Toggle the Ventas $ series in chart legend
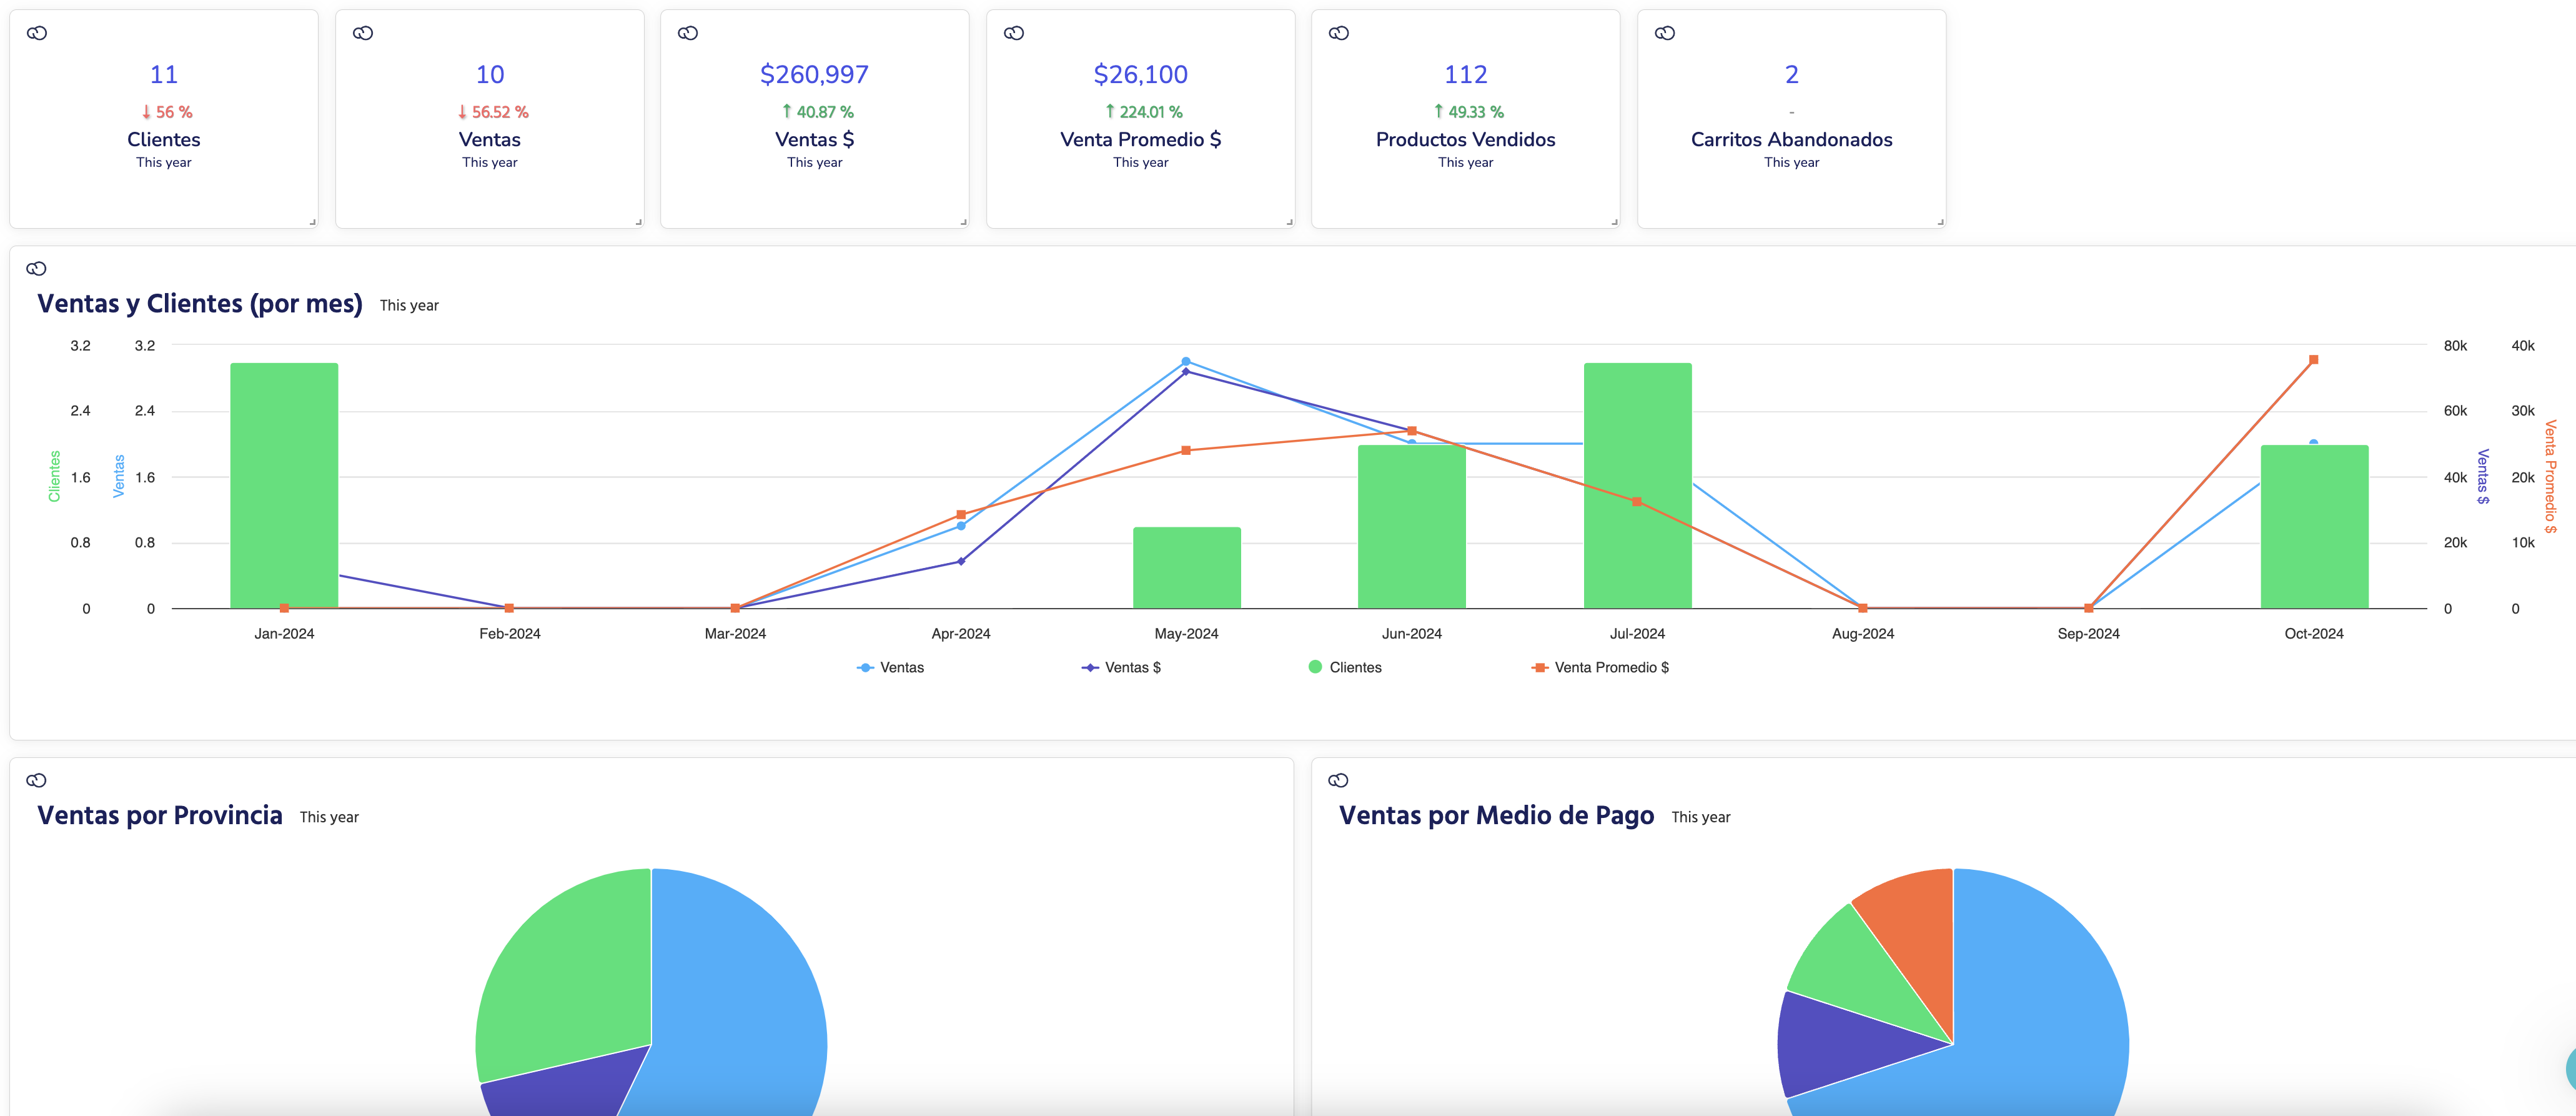 [1121, 667]
